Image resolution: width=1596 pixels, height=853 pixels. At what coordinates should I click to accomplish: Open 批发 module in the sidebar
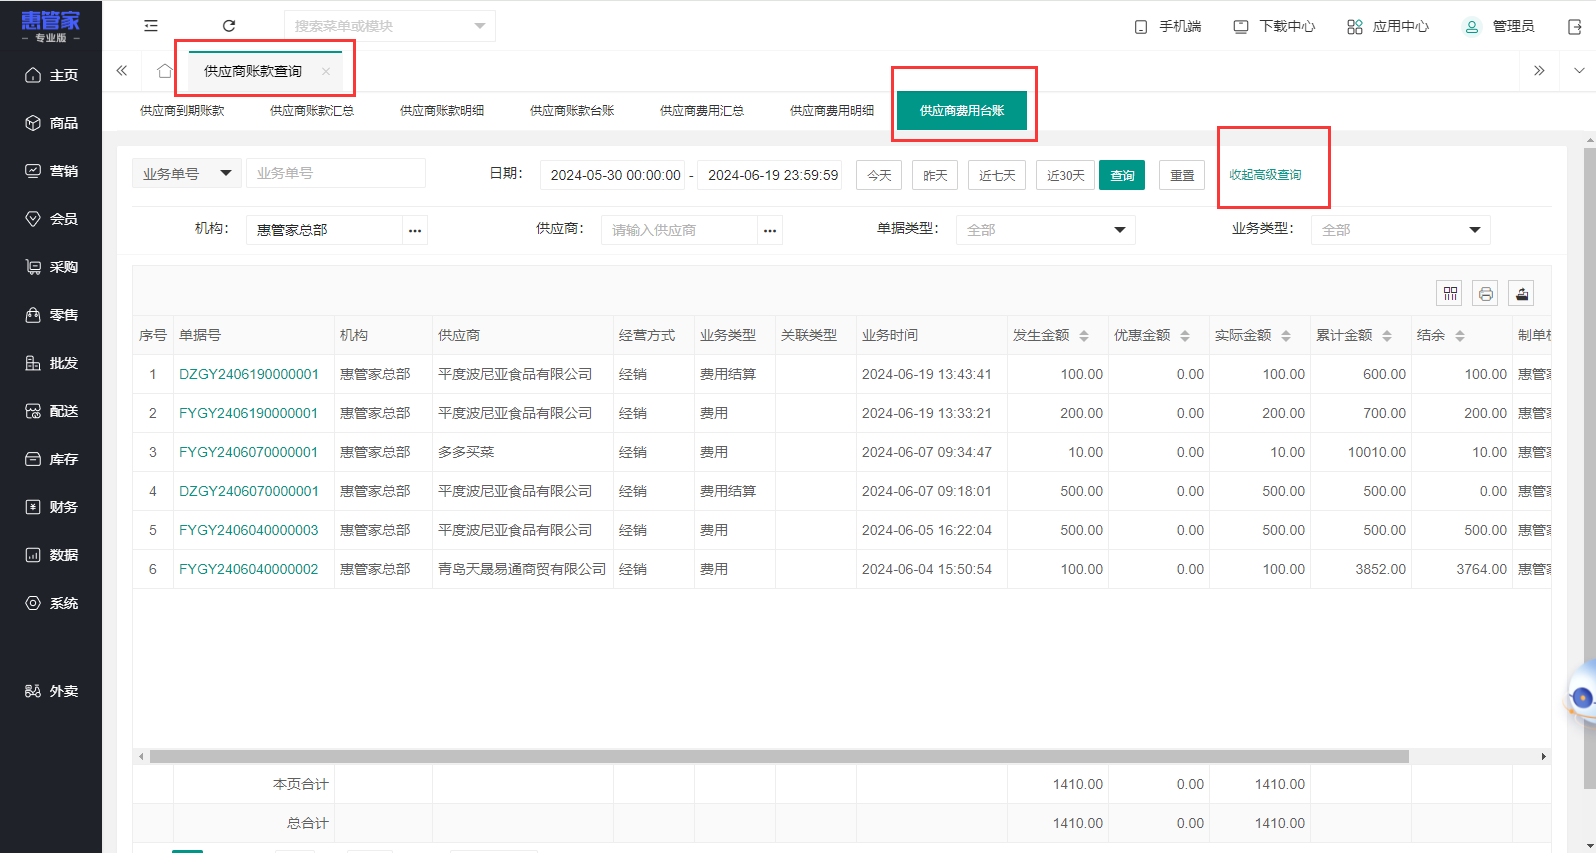(x=51, y=363)
